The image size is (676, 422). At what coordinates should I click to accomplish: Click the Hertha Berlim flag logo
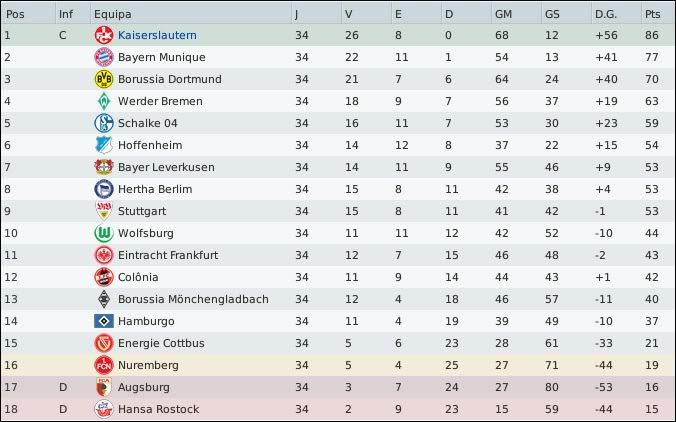pyautogui.click(x=102, y=189)
